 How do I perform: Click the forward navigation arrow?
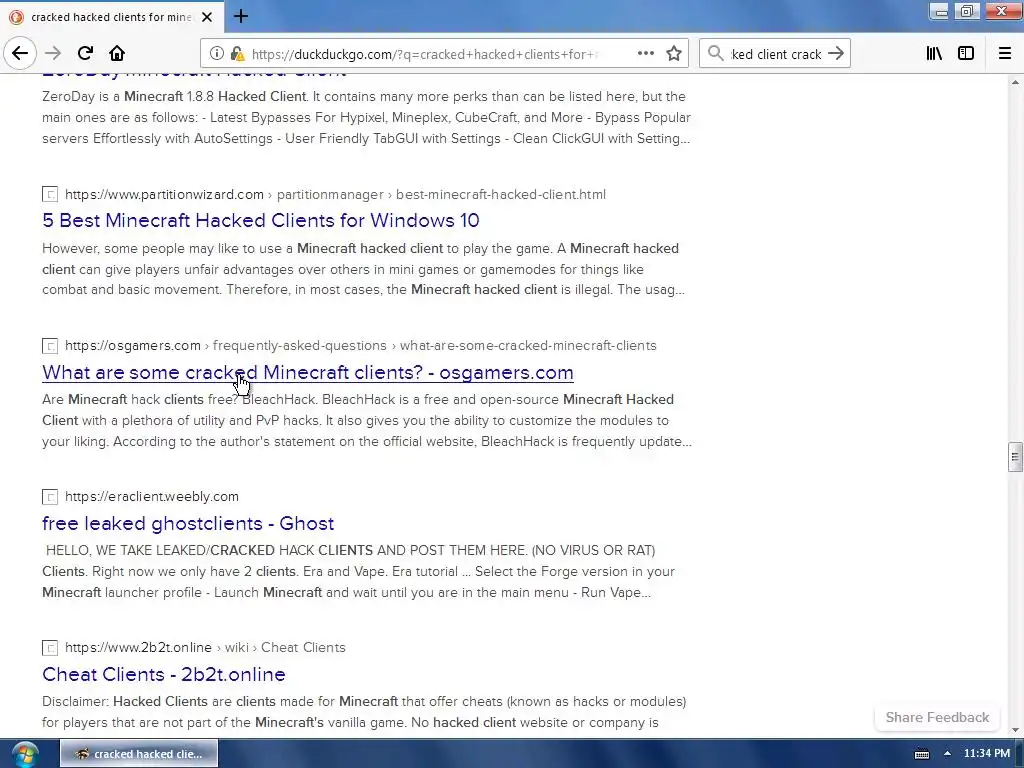[53, 54]
